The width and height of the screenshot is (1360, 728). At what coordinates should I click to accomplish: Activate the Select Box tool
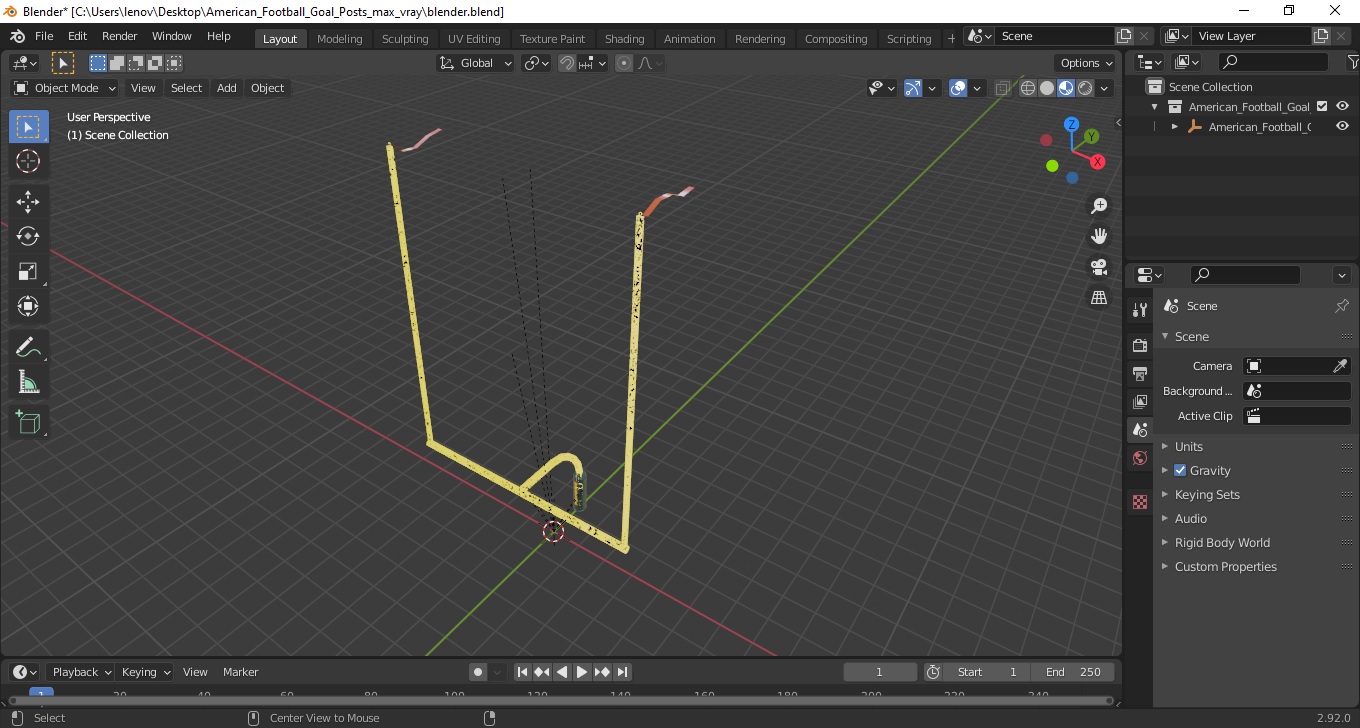click(28, 126)
